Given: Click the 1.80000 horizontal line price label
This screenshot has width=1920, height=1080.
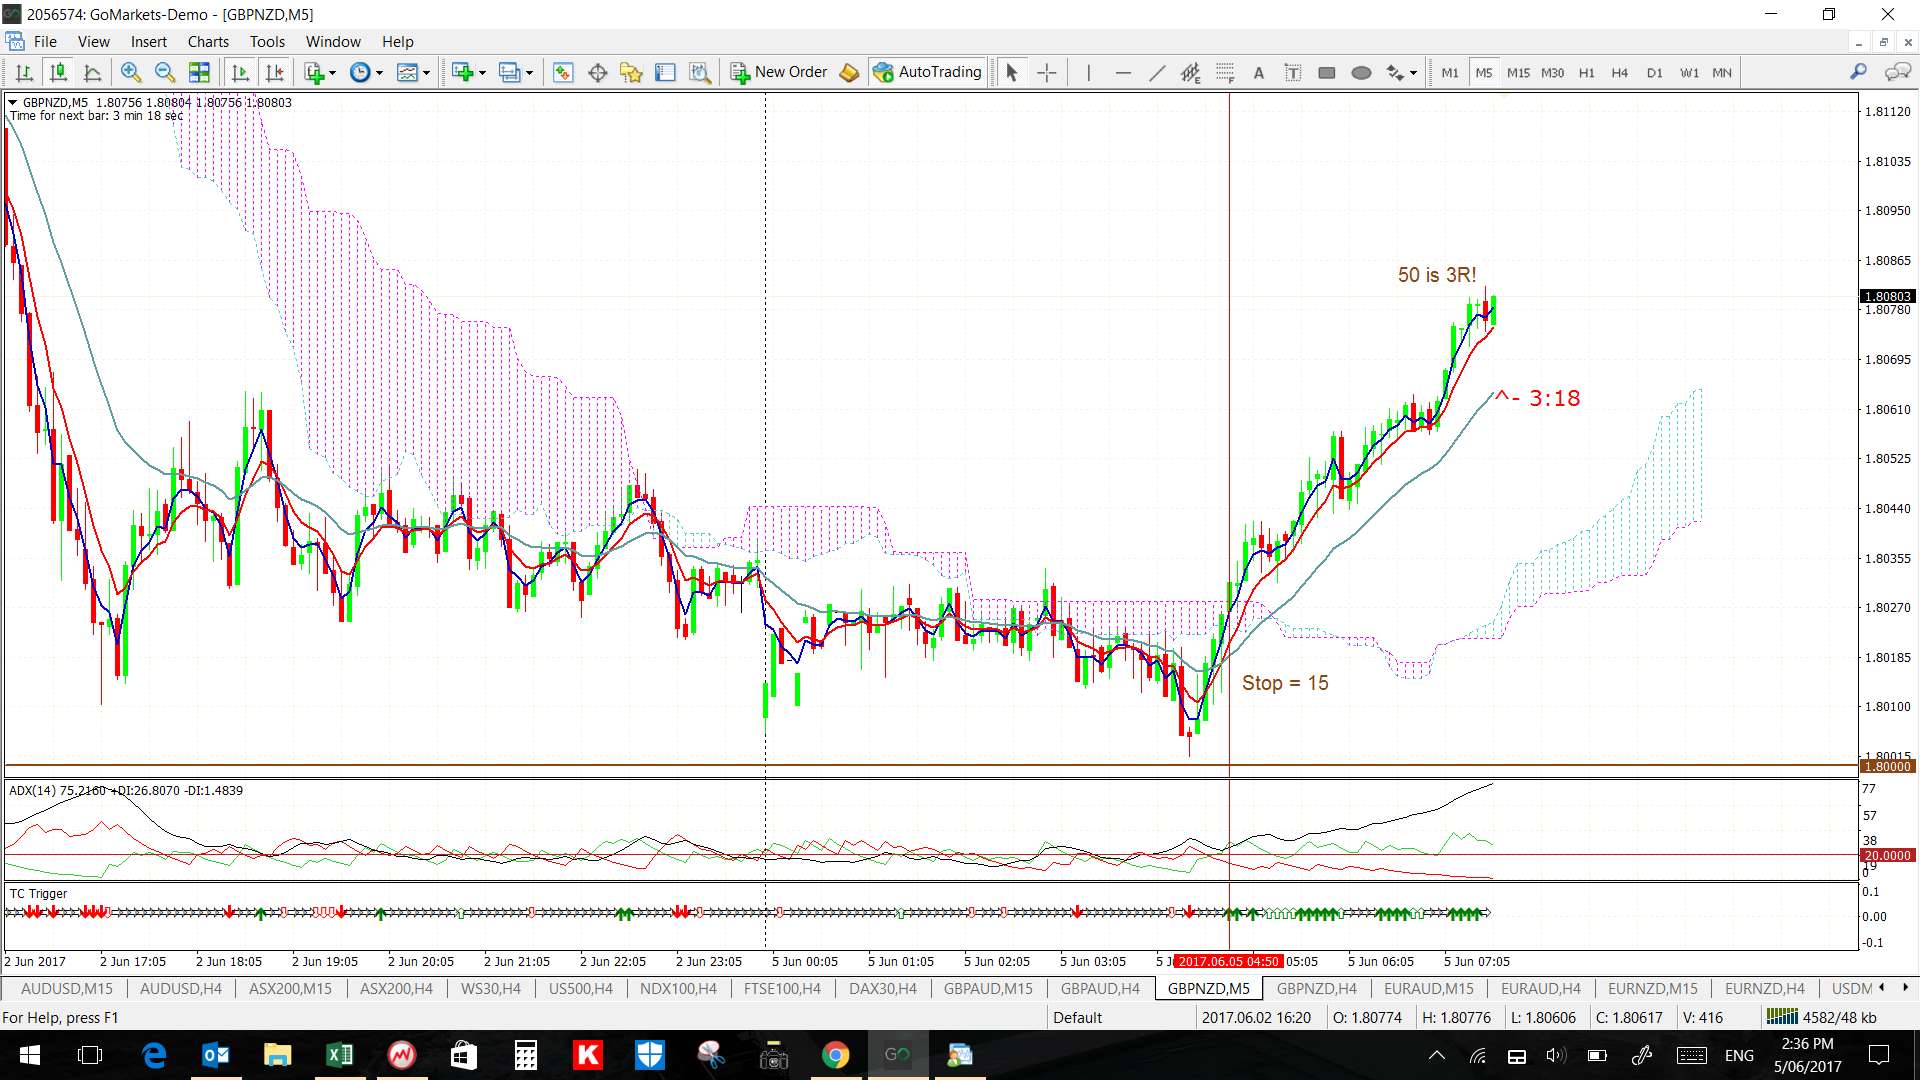Looking at the screenshot, I should tap(1886, 766).
